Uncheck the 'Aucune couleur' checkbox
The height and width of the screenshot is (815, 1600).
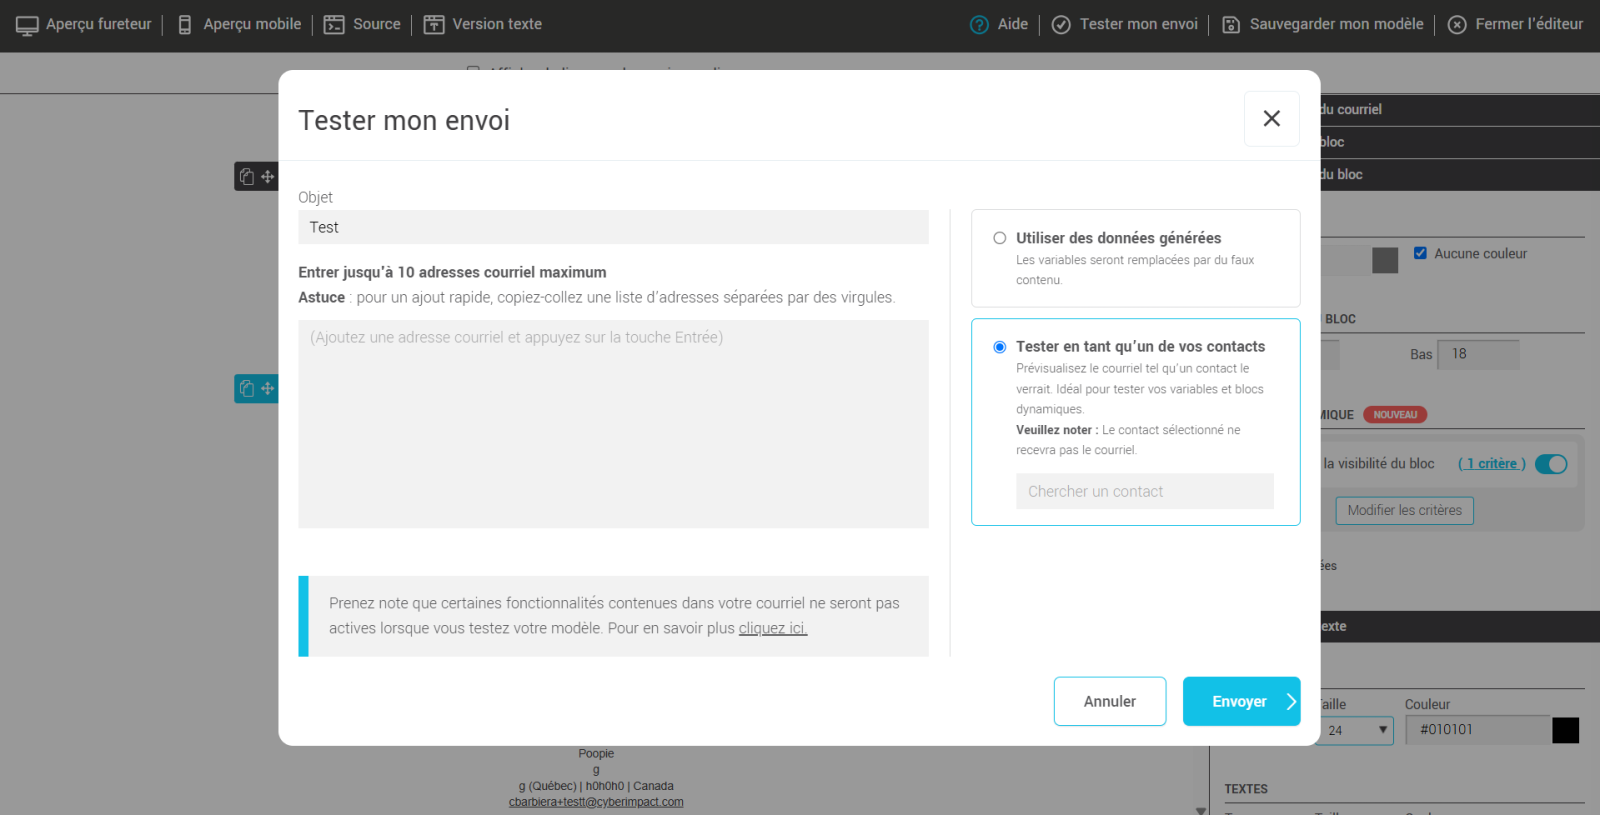[1420, 253]
